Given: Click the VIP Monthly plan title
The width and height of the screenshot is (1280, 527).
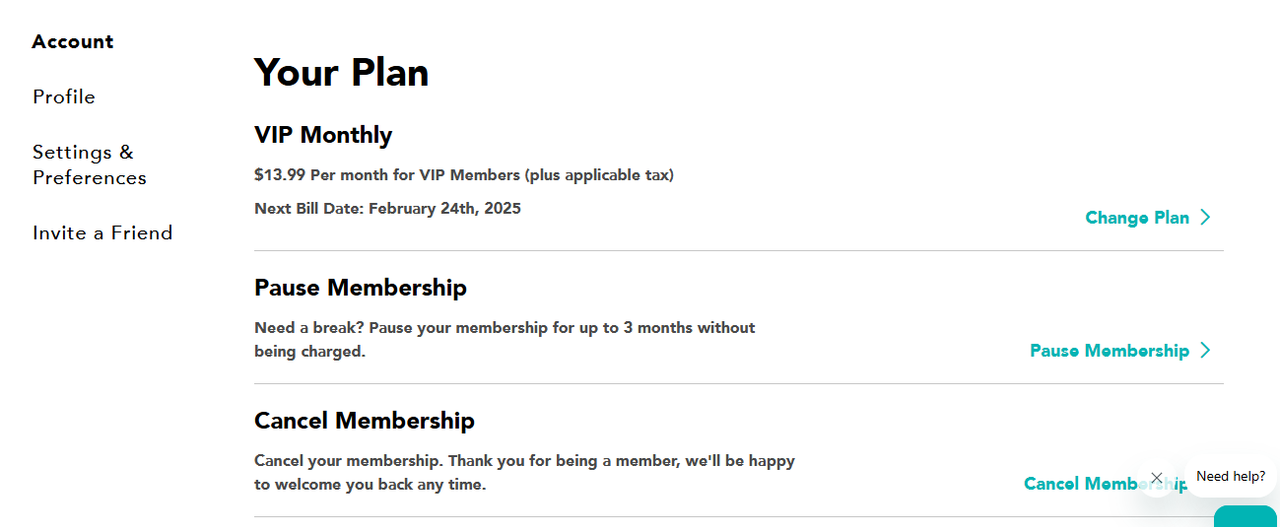Looking at the screenshot, I should [323, 135].
